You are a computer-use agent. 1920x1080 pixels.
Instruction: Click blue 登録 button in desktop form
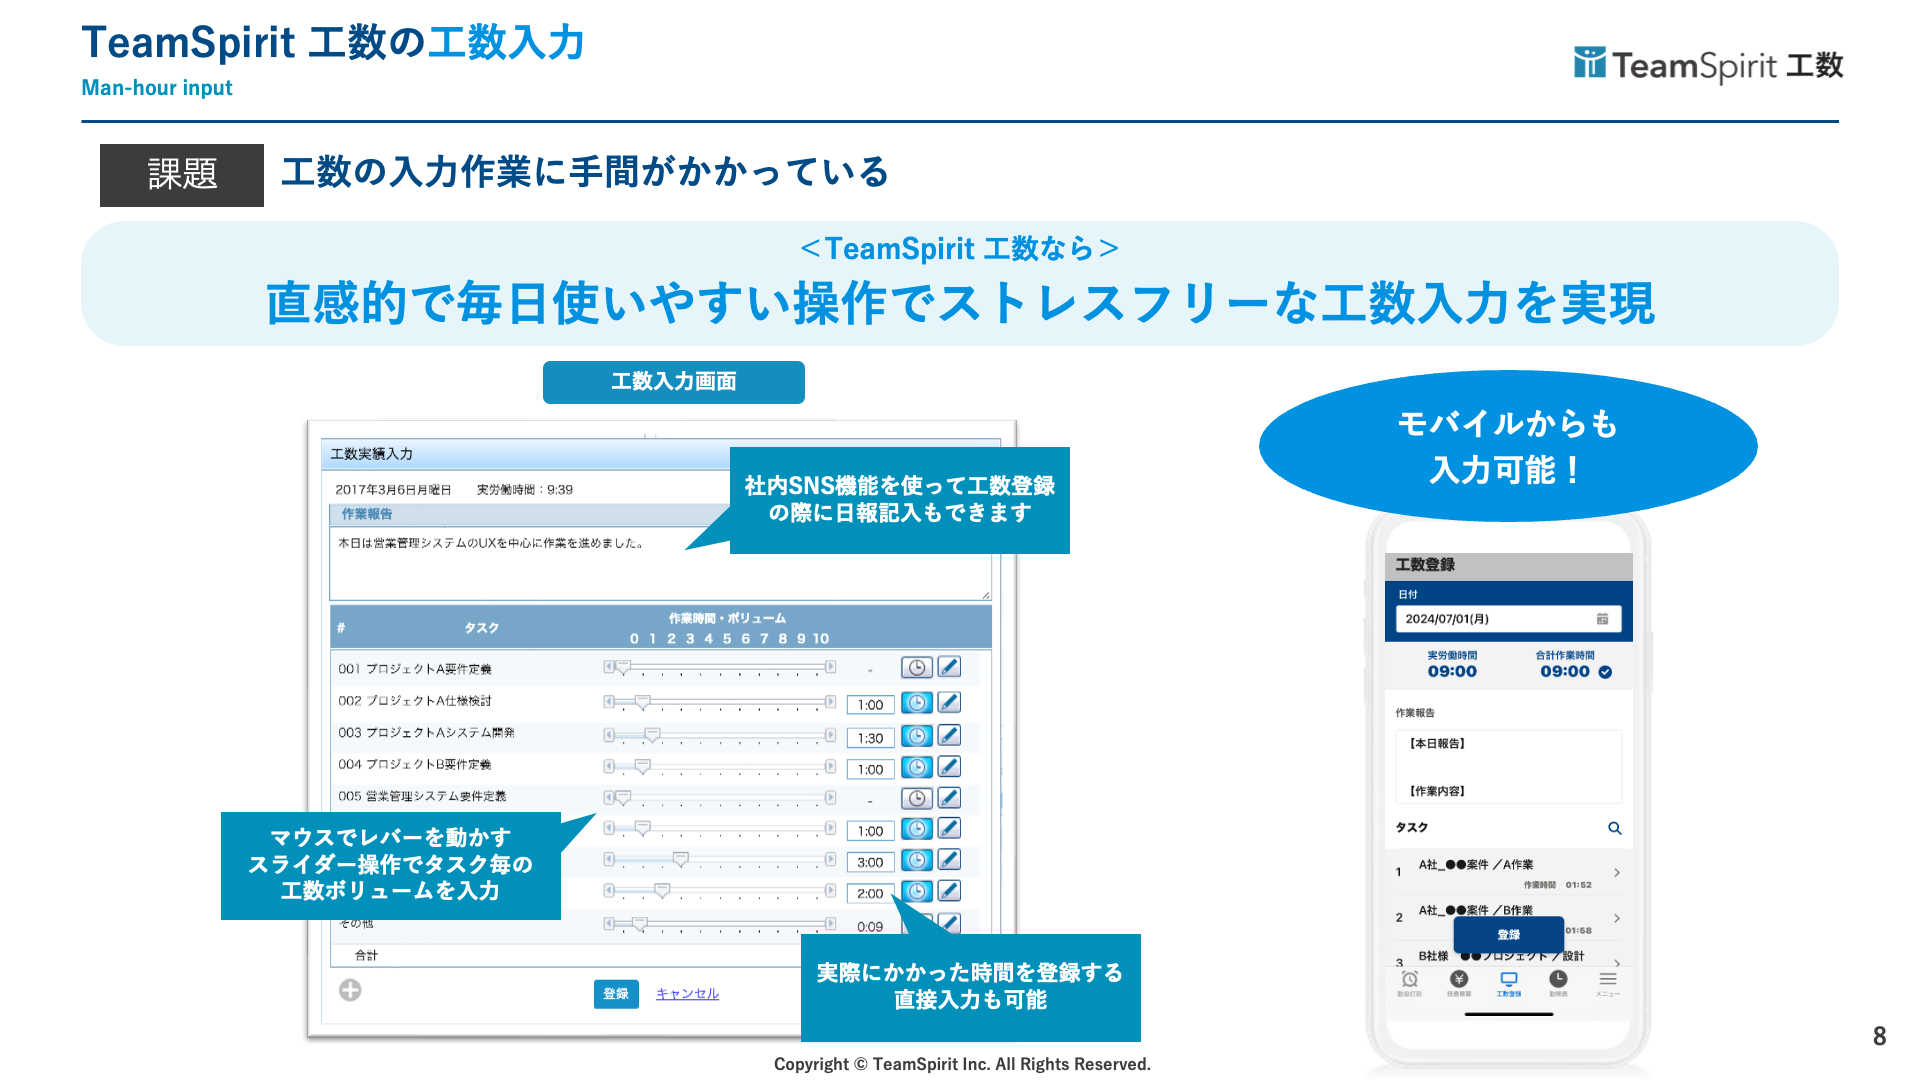(616, 994)
